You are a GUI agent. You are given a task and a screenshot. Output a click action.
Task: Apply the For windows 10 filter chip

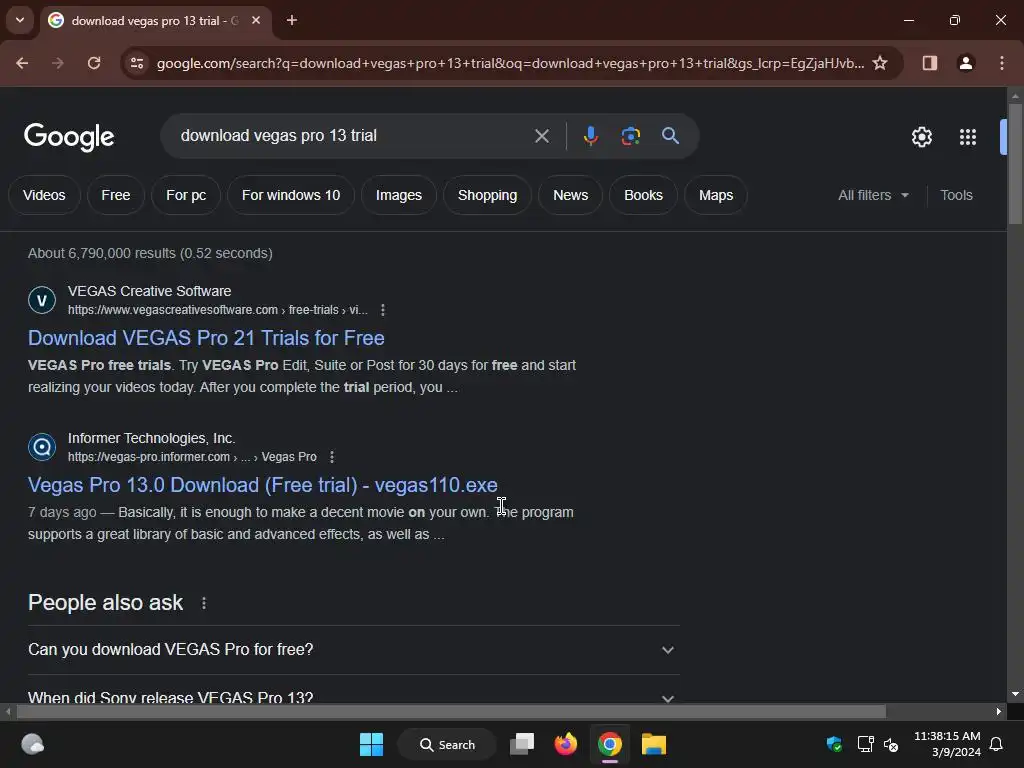coord(291,195)
